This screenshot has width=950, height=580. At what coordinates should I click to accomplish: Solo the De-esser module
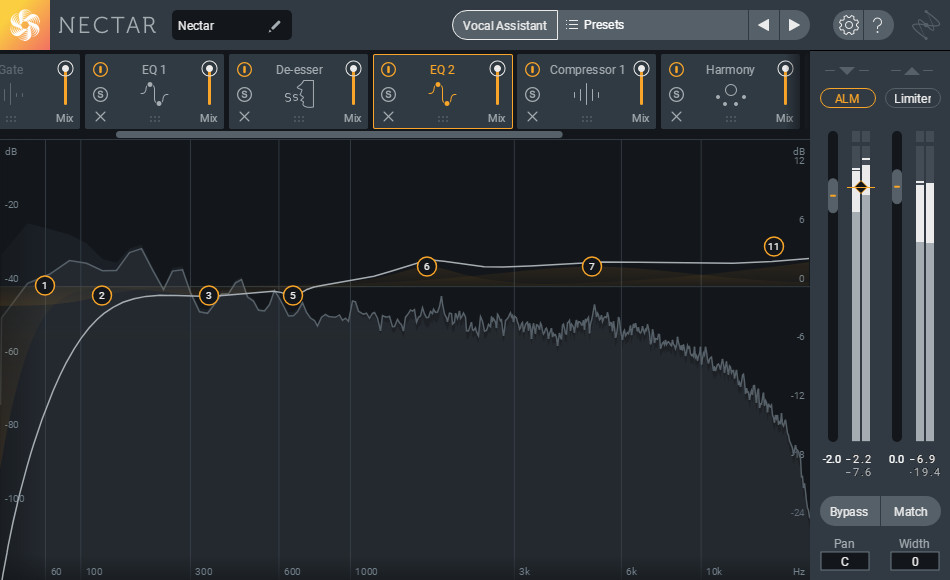coord(244,95)
